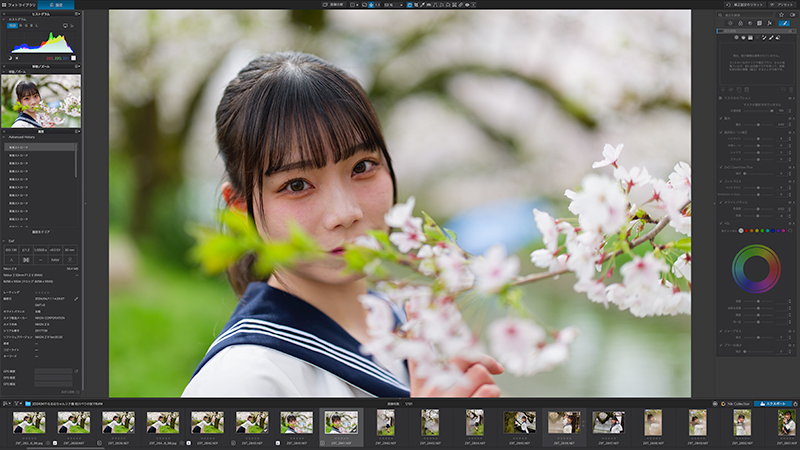
Task: Collapse the Advanced History section
Action: 4,137
